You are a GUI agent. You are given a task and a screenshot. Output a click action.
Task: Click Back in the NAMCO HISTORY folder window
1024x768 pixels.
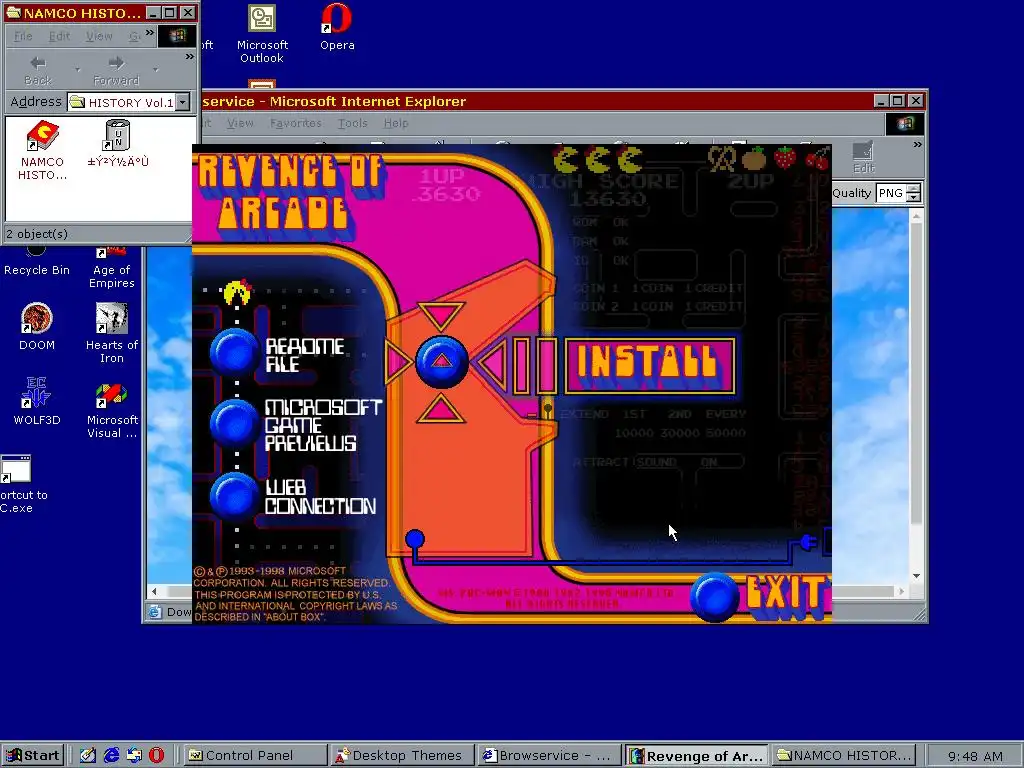click(x=38, y=71)
